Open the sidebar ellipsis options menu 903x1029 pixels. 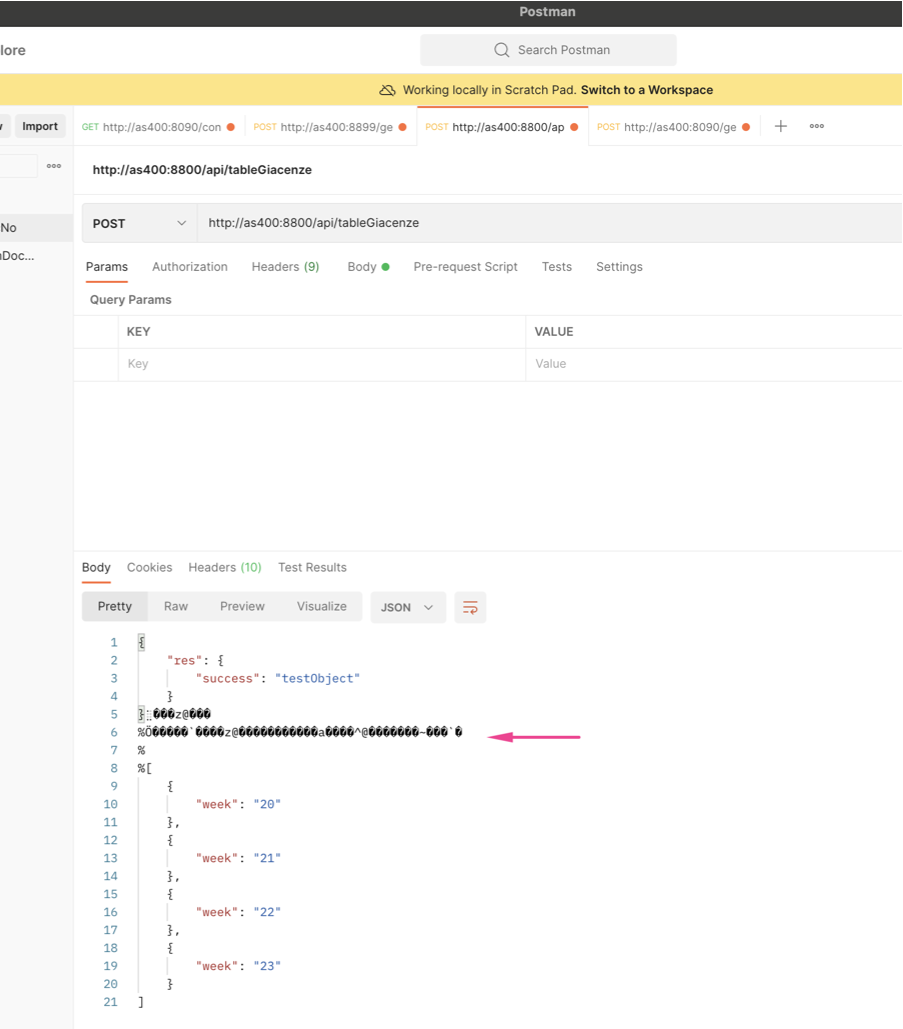click(x=54, y=166)
